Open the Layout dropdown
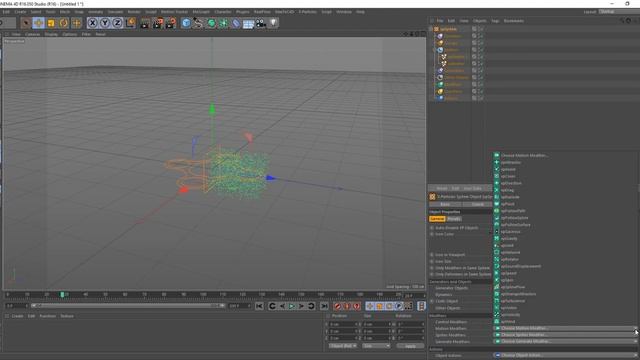The height and width of the screenshot is (360, 640). [619, 12]
